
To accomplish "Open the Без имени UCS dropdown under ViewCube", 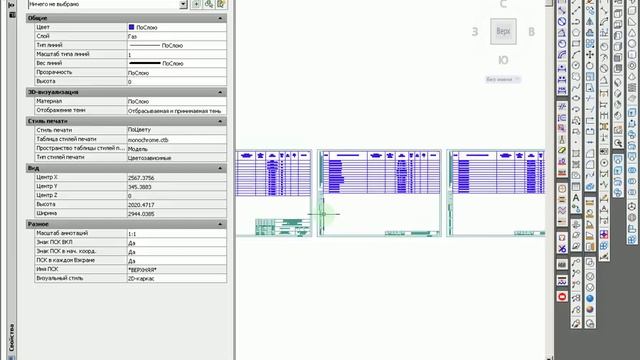I will [503, 79].
